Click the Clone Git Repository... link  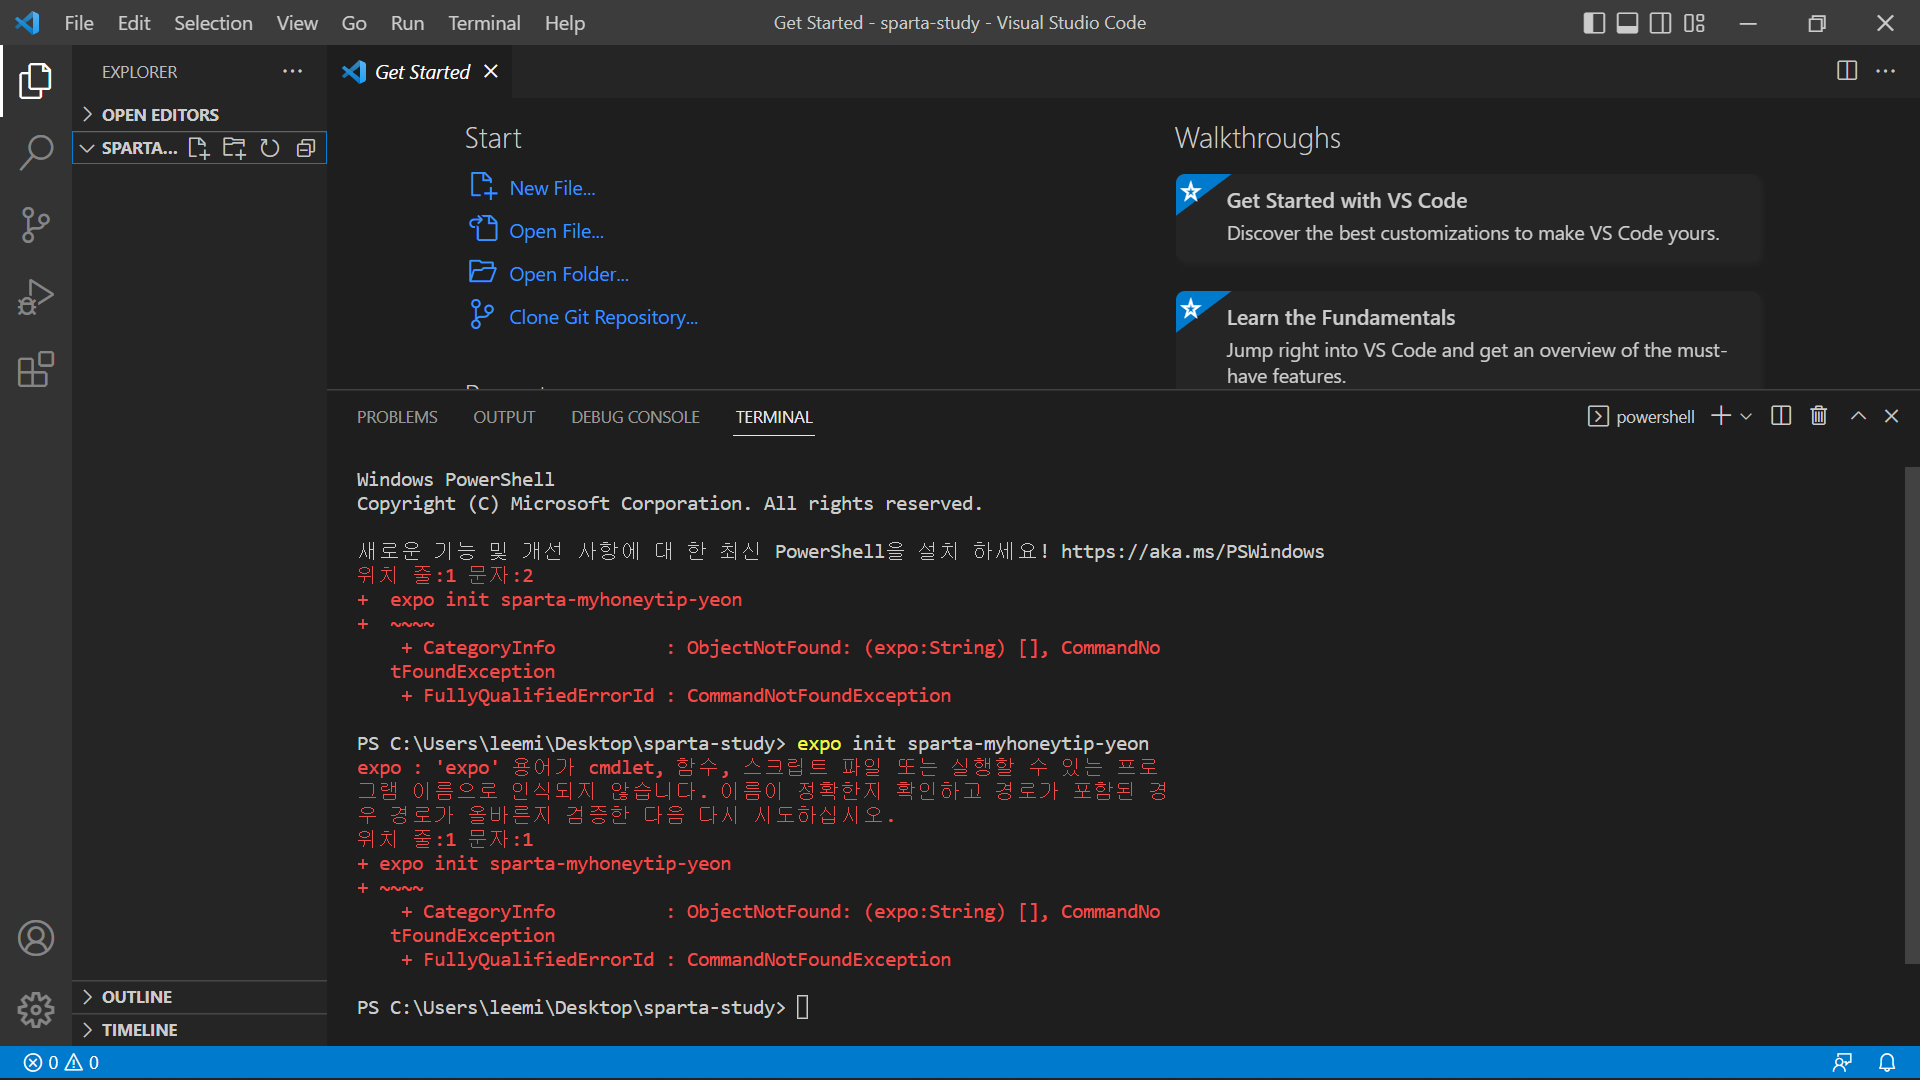pos(584,317)
